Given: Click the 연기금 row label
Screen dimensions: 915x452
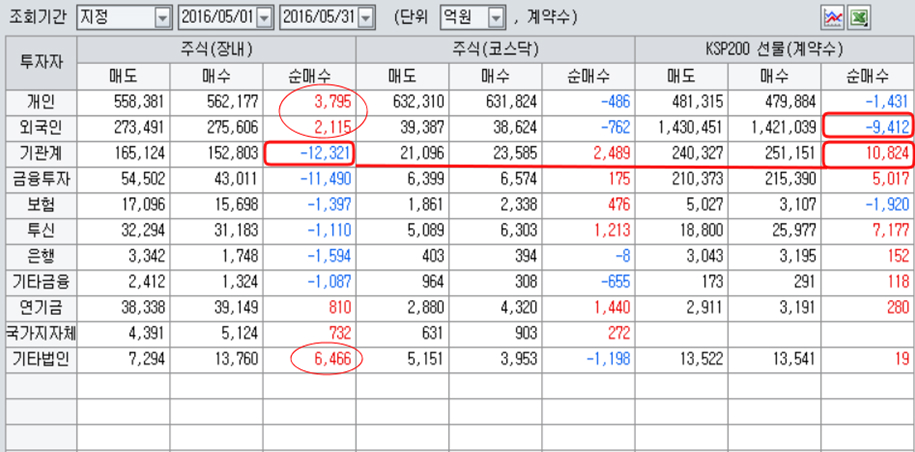Looking at the screenshot, I should [x=41, y=307].
